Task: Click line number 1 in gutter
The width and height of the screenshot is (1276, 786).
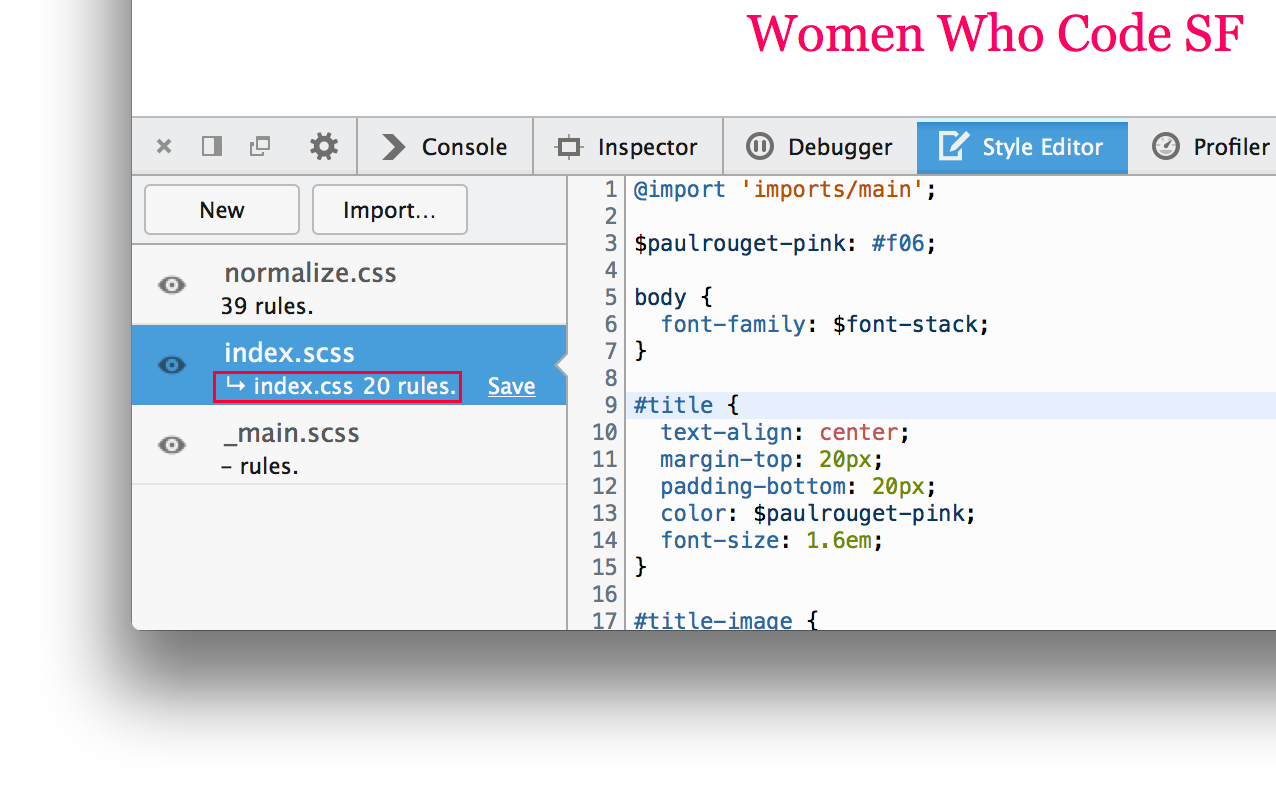Action: [611, 190]
